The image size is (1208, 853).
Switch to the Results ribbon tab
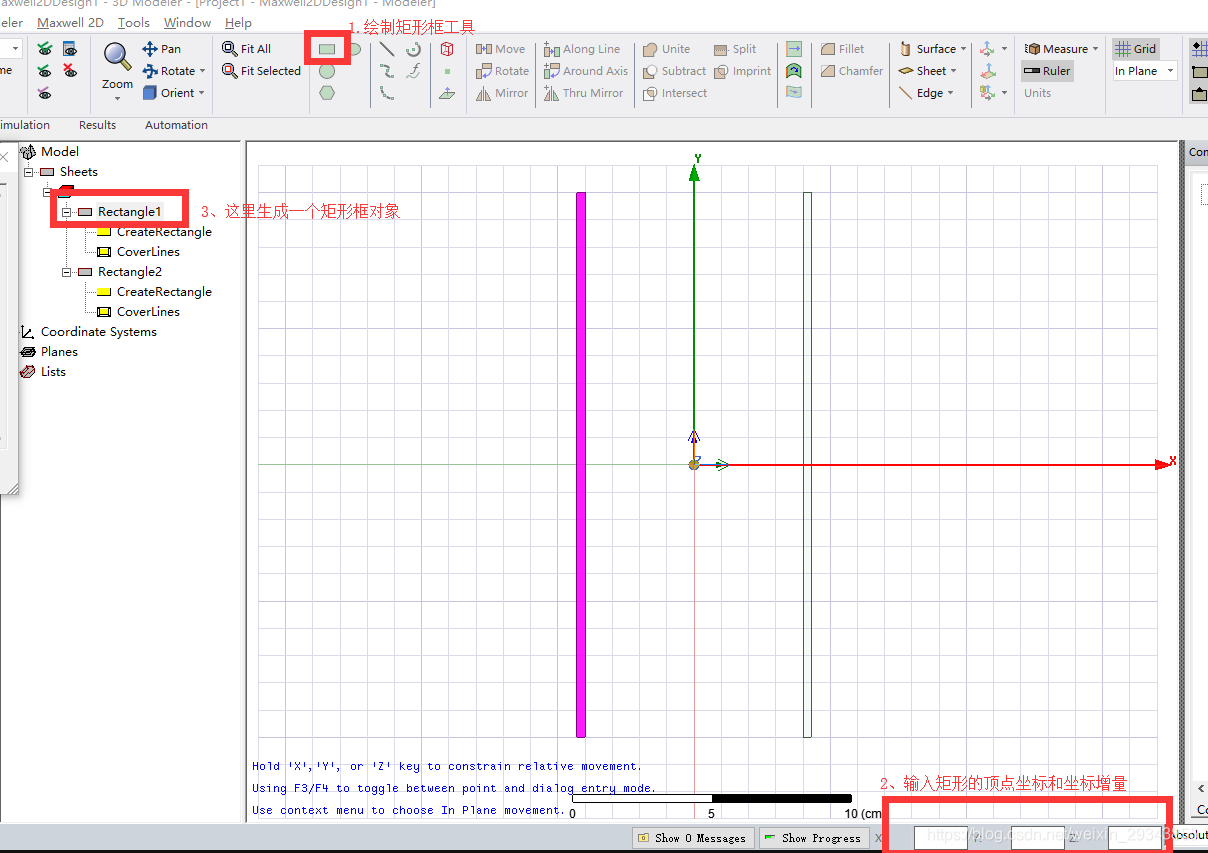coord(97,125)
